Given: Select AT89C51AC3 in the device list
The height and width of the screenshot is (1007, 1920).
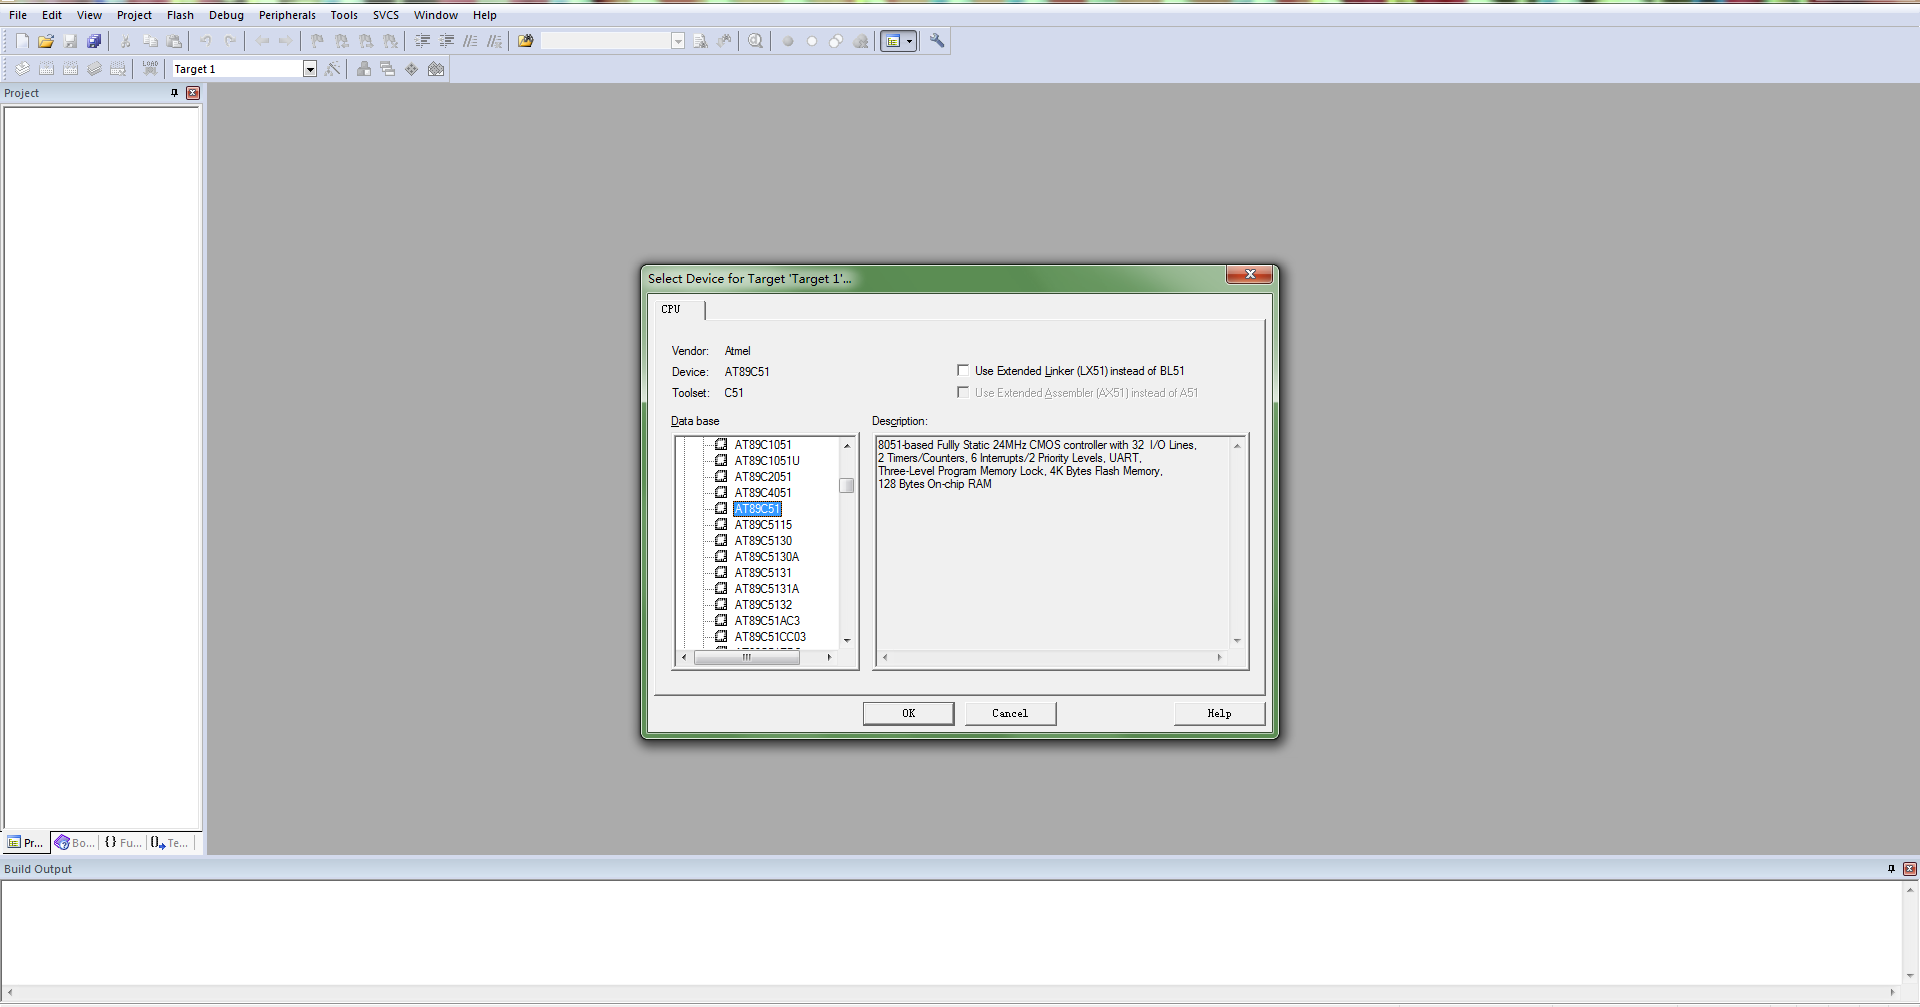Looking at the screenshot, I should 767,621.
